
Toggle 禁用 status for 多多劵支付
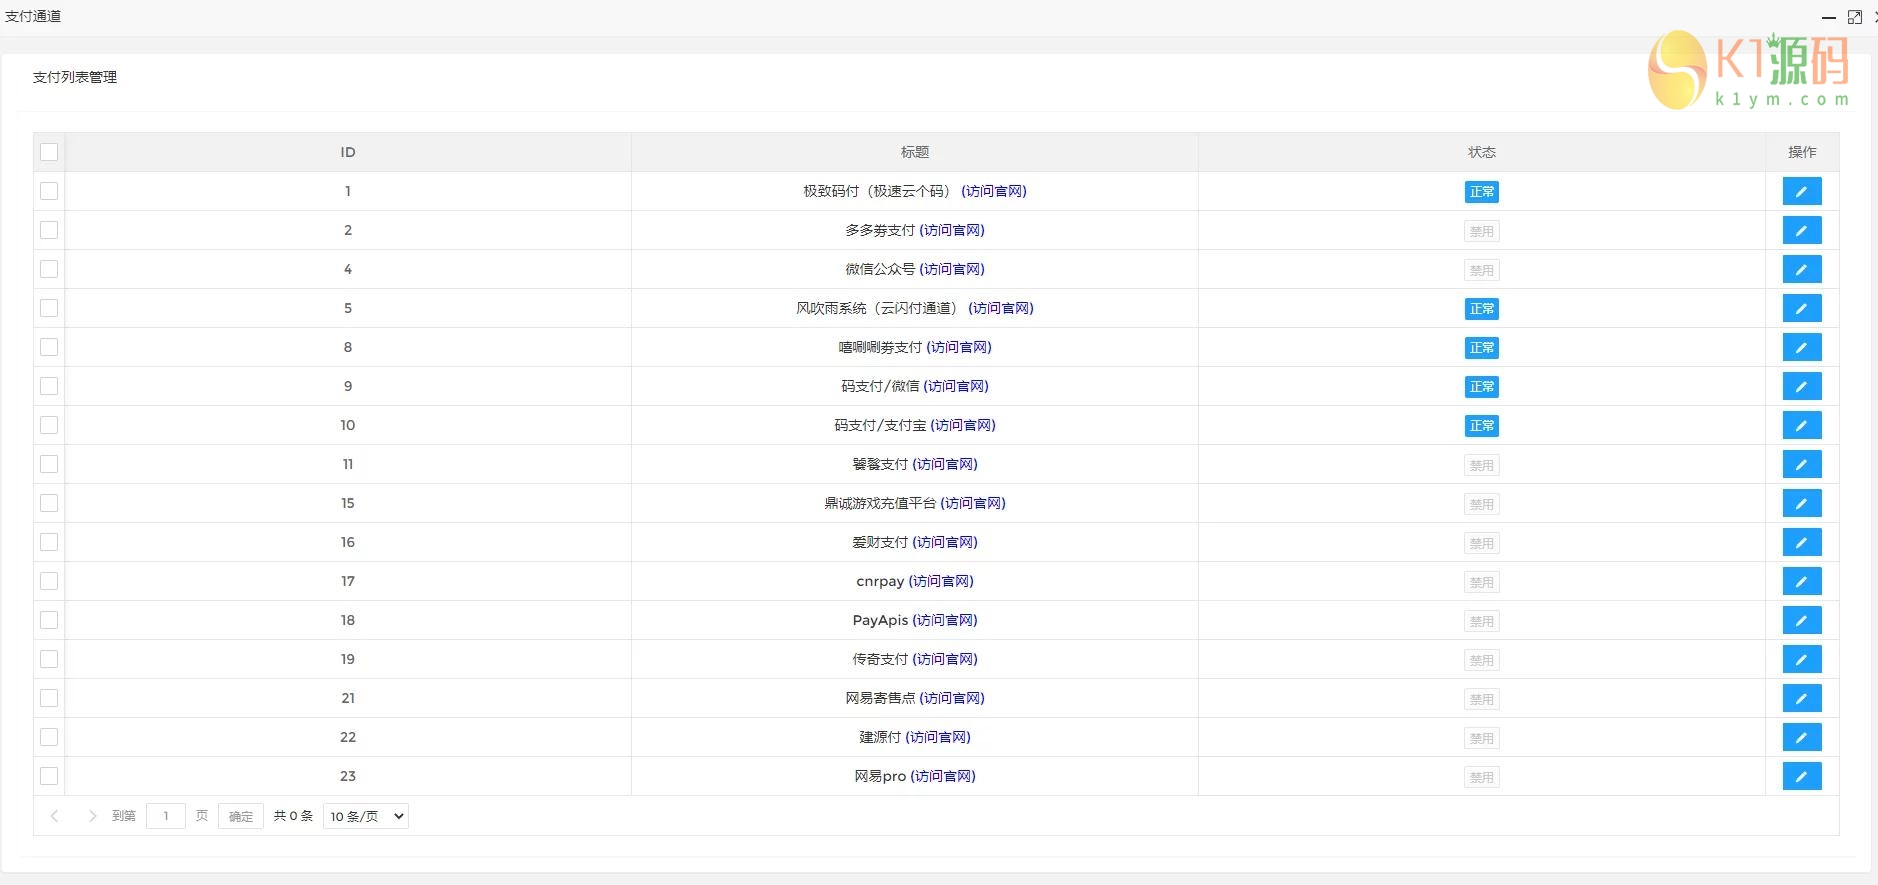tap(1481, 231)
